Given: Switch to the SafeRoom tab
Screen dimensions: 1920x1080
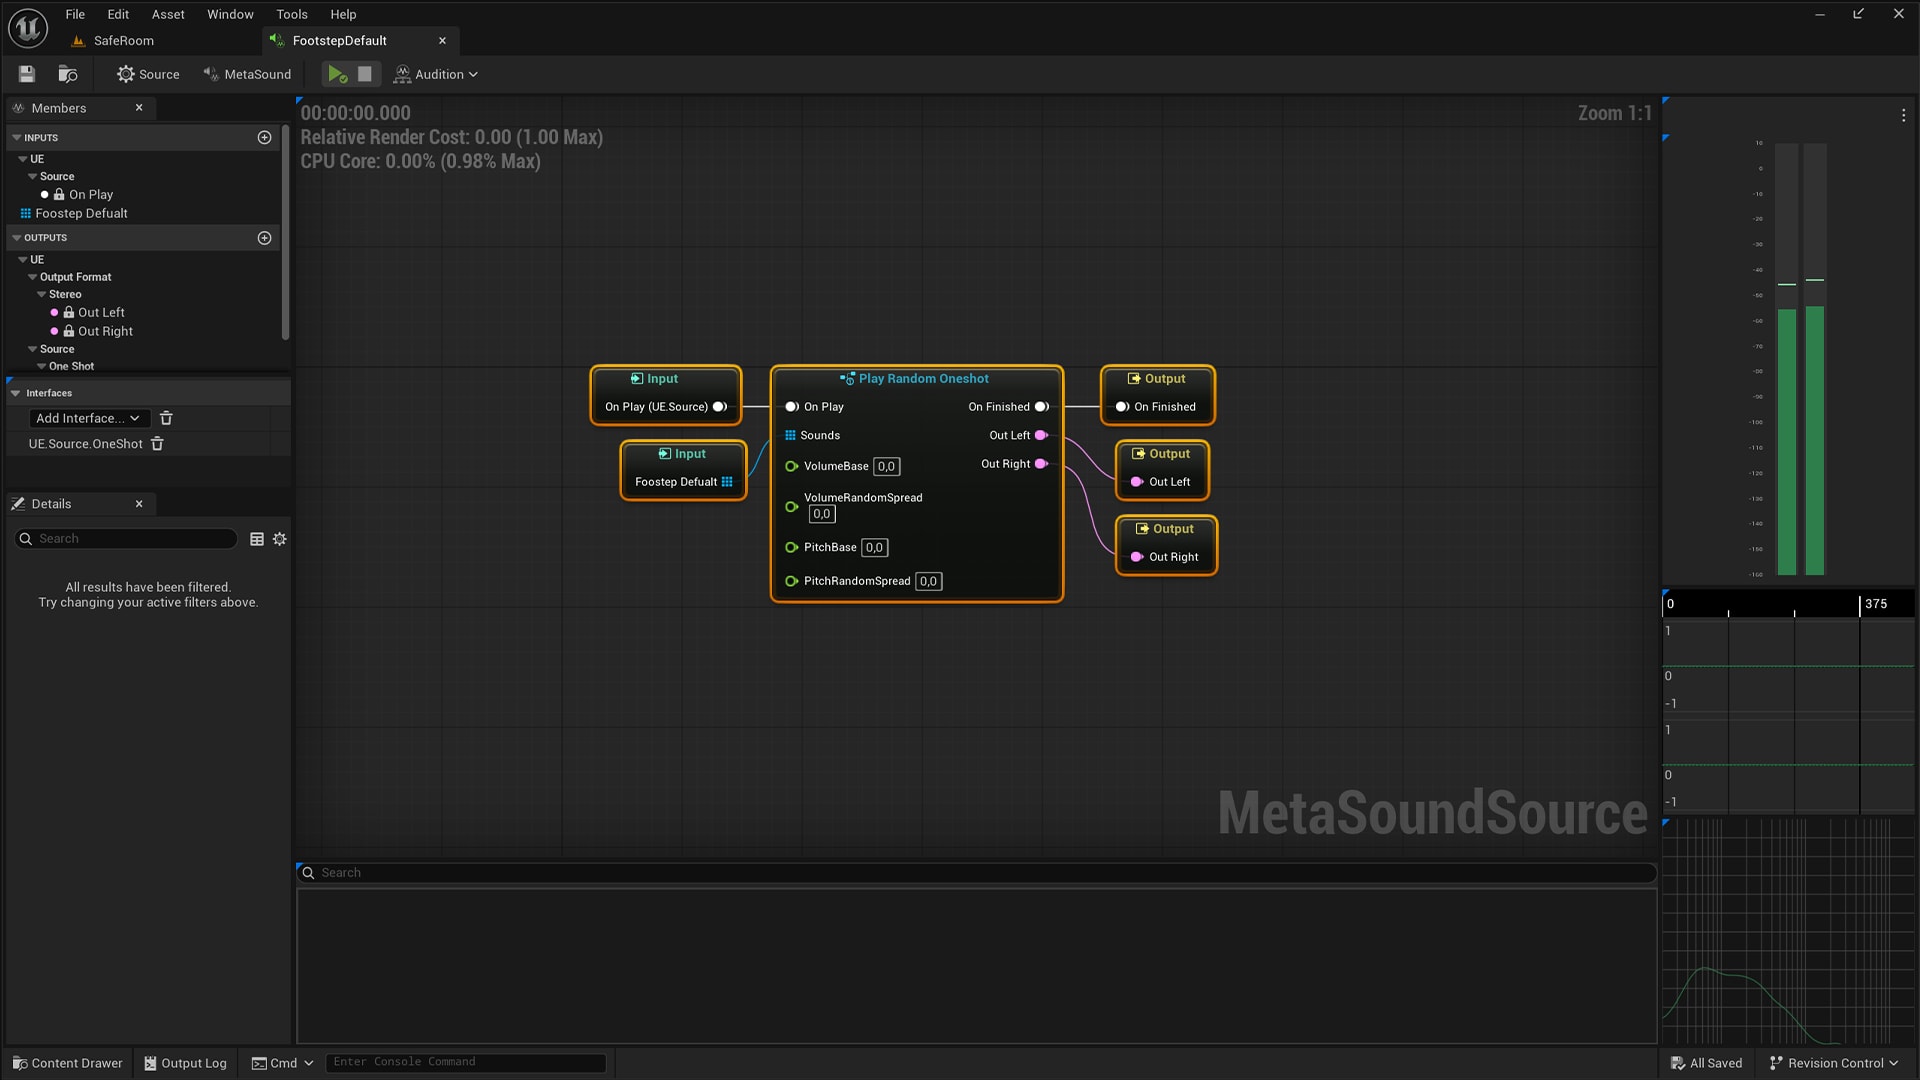Looking at the screenshot, I should (x=124, y=41).
